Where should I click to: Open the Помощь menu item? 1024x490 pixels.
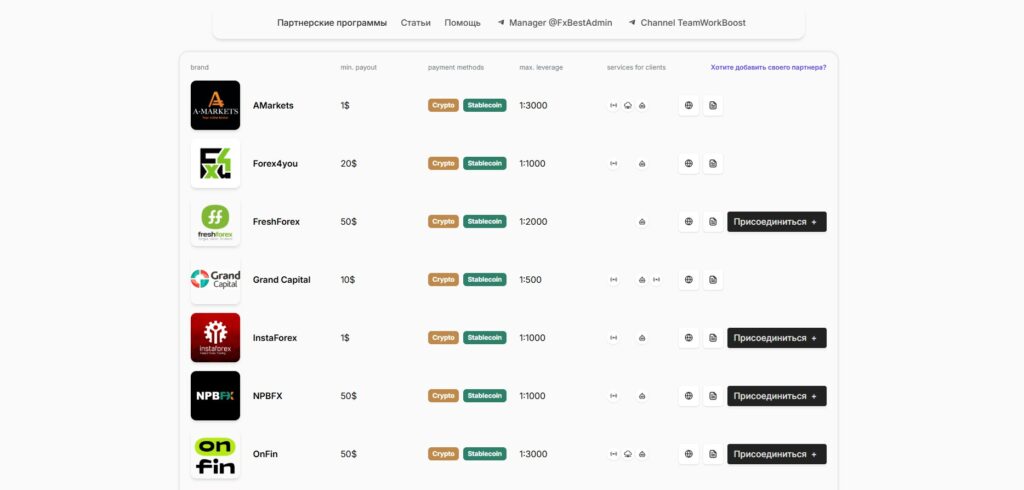click(462, 23)
